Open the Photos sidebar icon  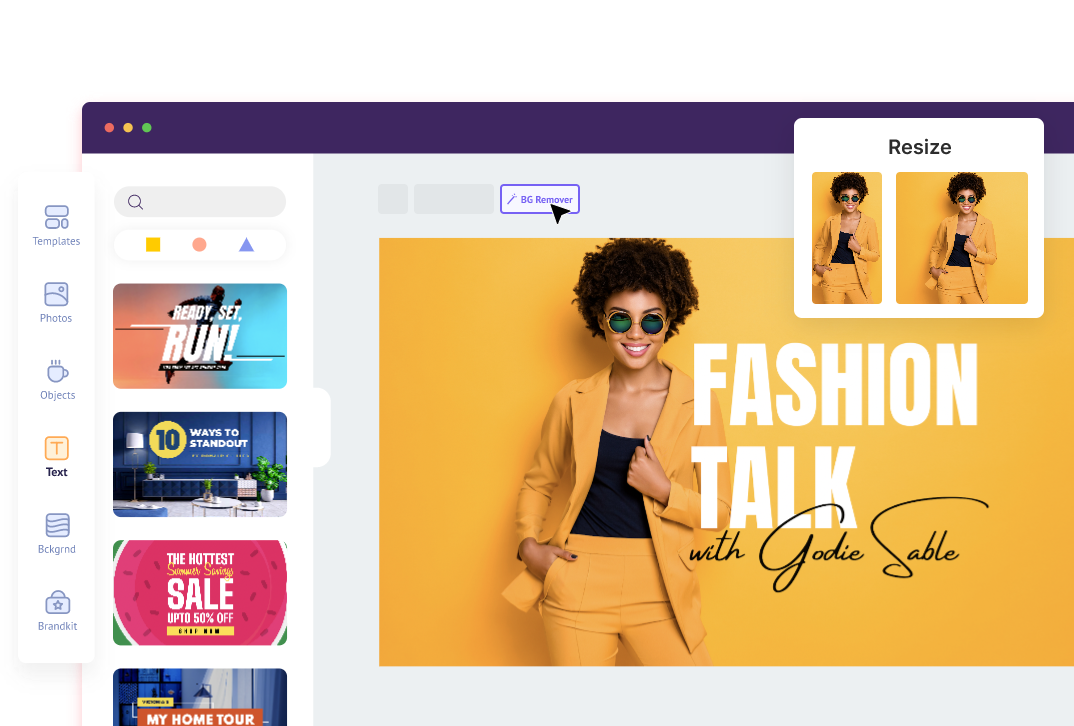(56, 295)
